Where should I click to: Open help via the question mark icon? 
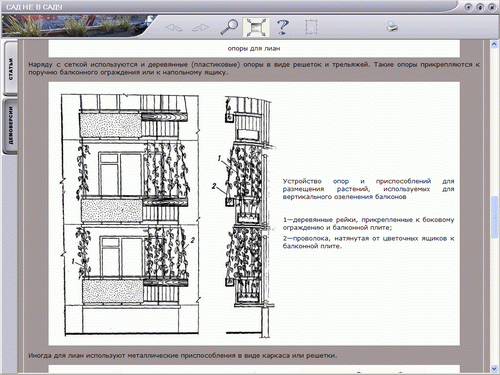(283, 27)
